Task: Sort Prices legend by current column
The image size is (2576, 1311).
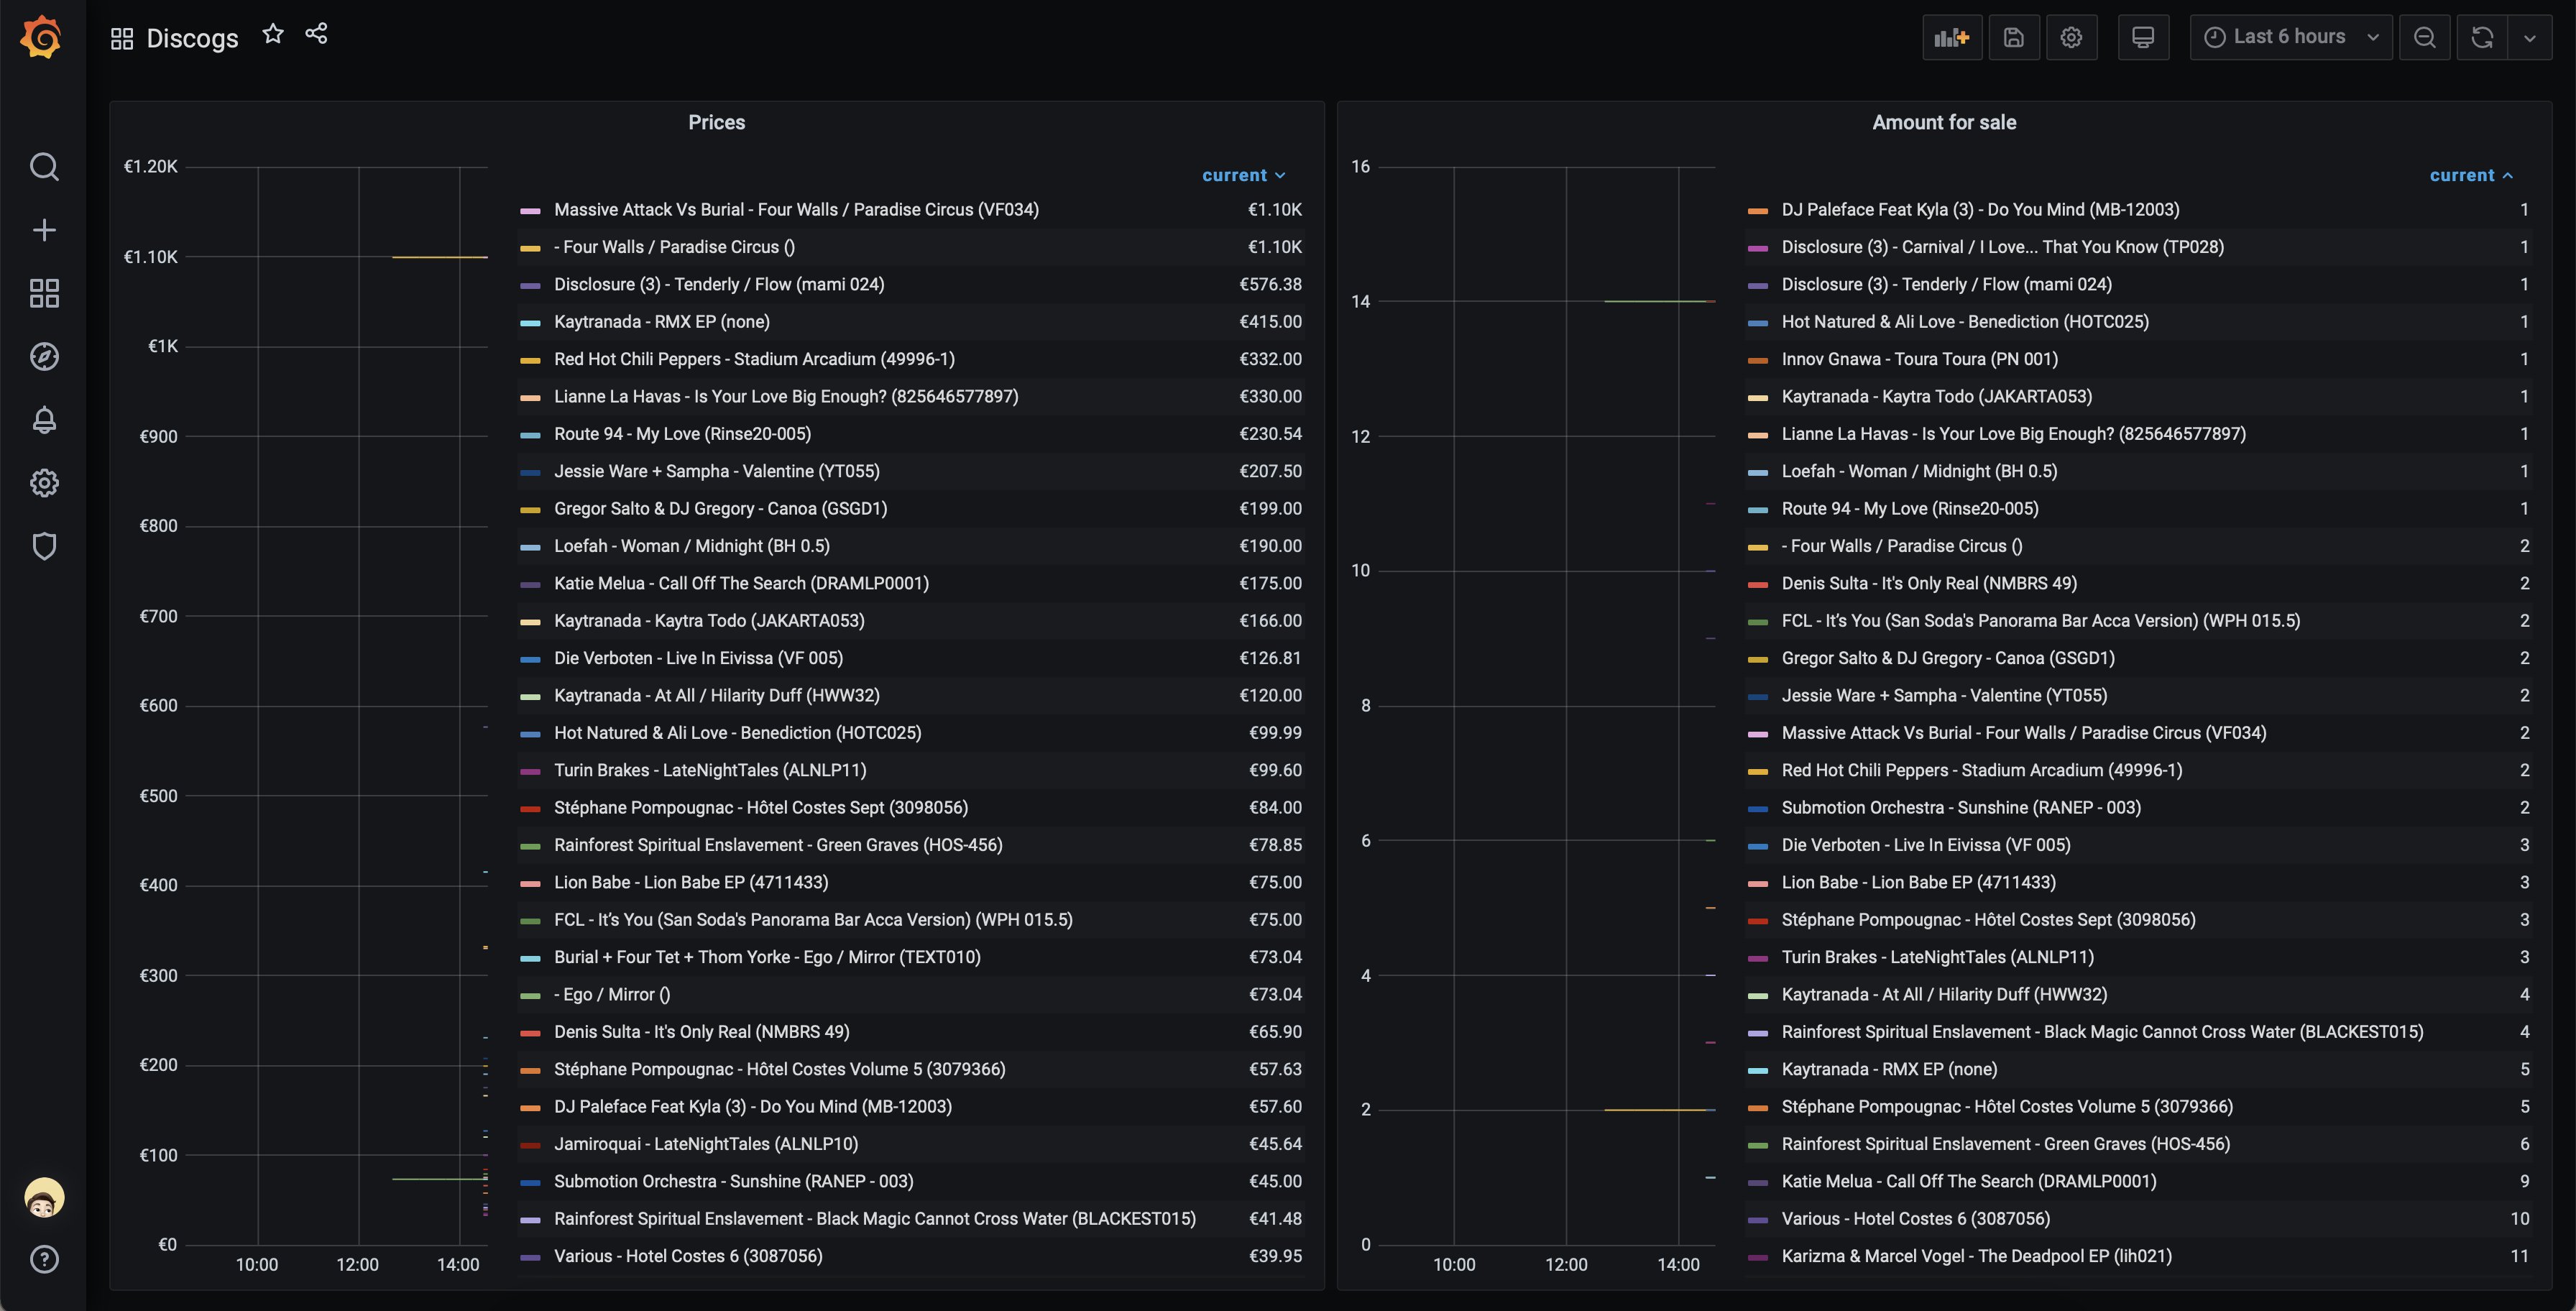Action: tap(1243, 175)
